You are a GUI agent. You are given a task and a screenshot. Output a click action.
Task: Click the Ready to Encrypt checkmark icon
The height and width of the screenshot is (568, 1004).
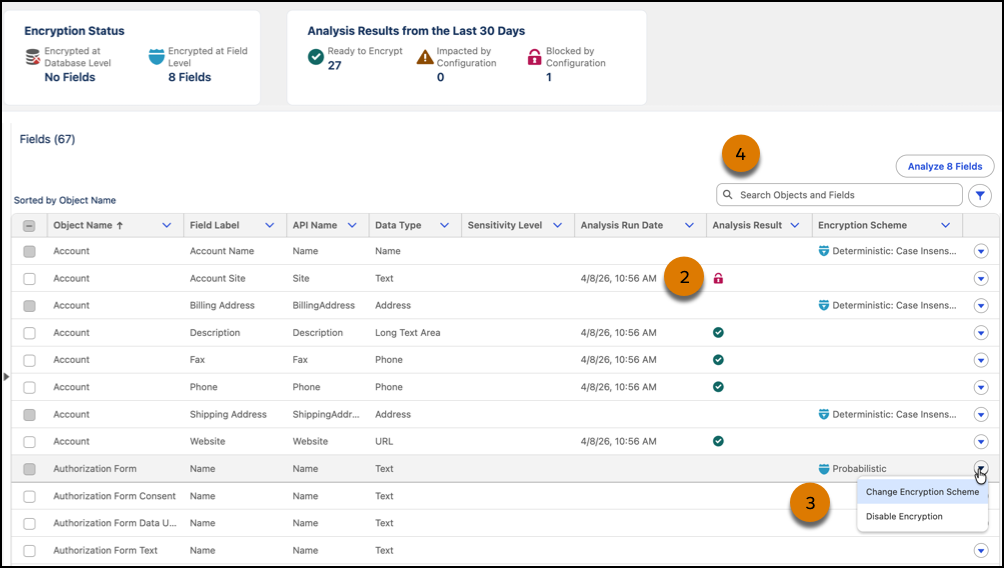coord(316,57)
